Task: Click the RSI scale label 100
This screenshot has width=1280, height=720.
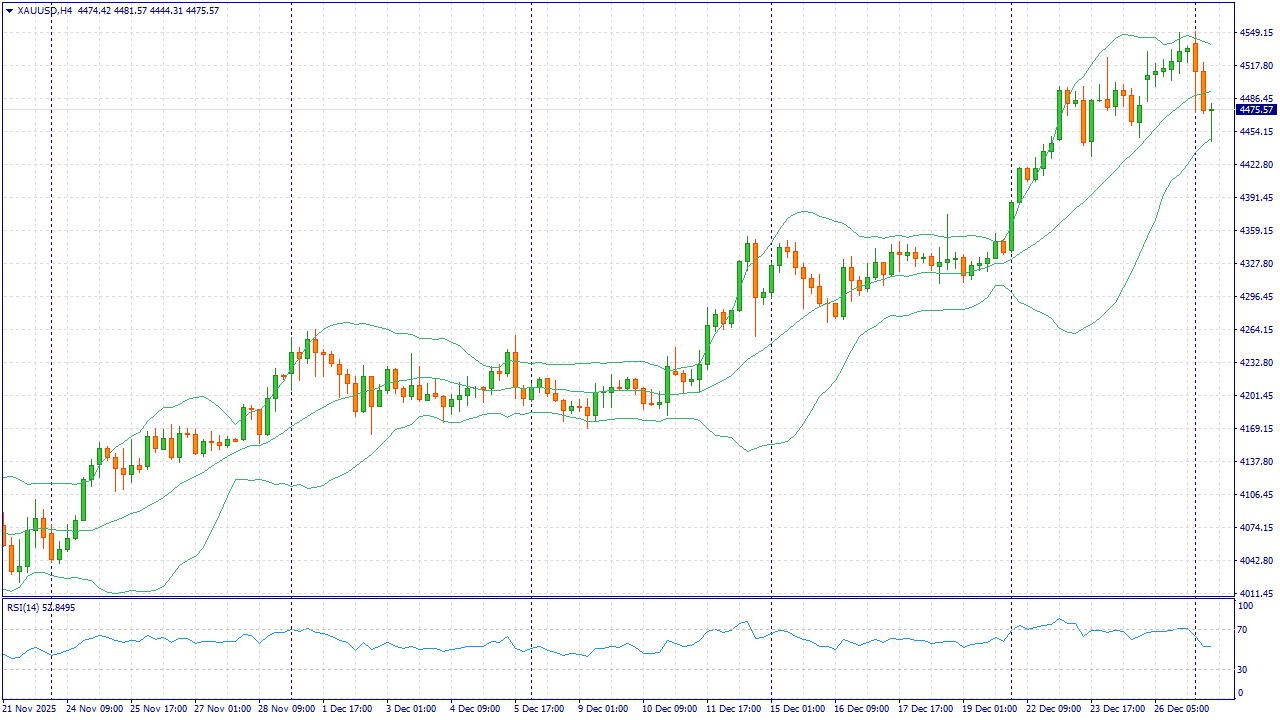Action: tap(1247, 606)
